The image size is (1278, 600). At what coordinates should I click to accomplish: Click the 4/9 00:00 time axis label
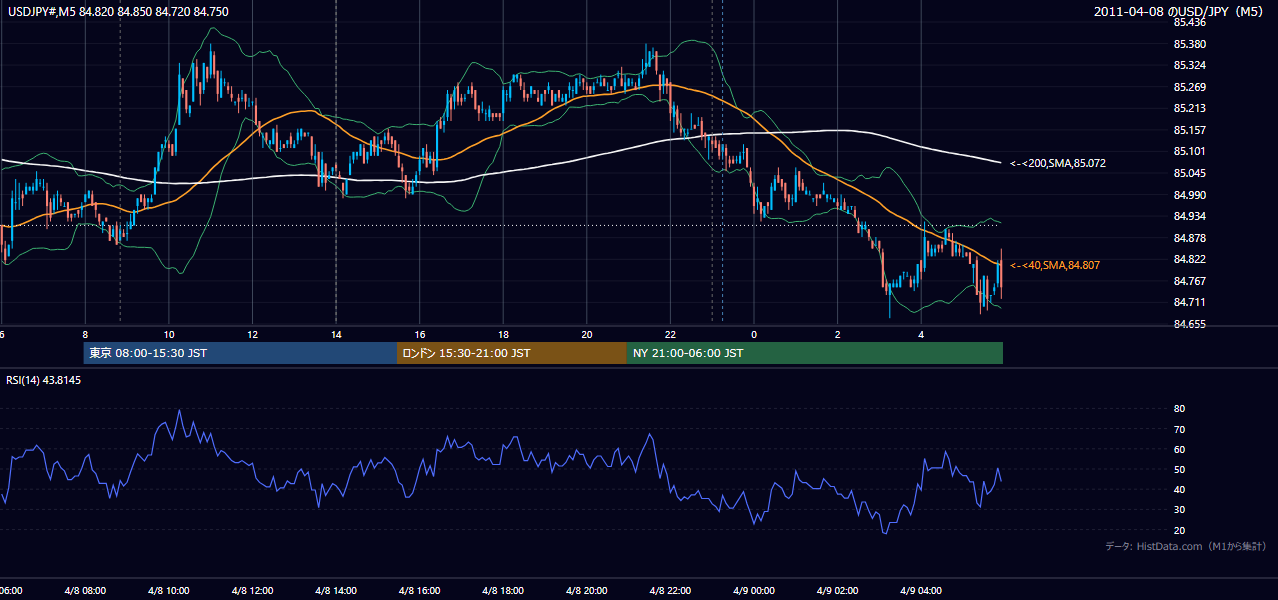(x=754, y=590)
